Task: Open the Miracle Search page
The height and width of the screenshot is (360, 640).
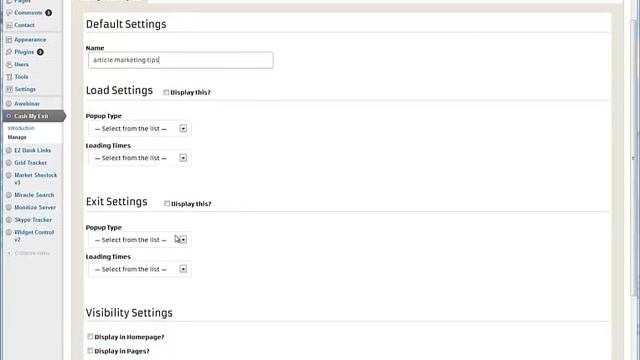Action: tap(34, 195)
